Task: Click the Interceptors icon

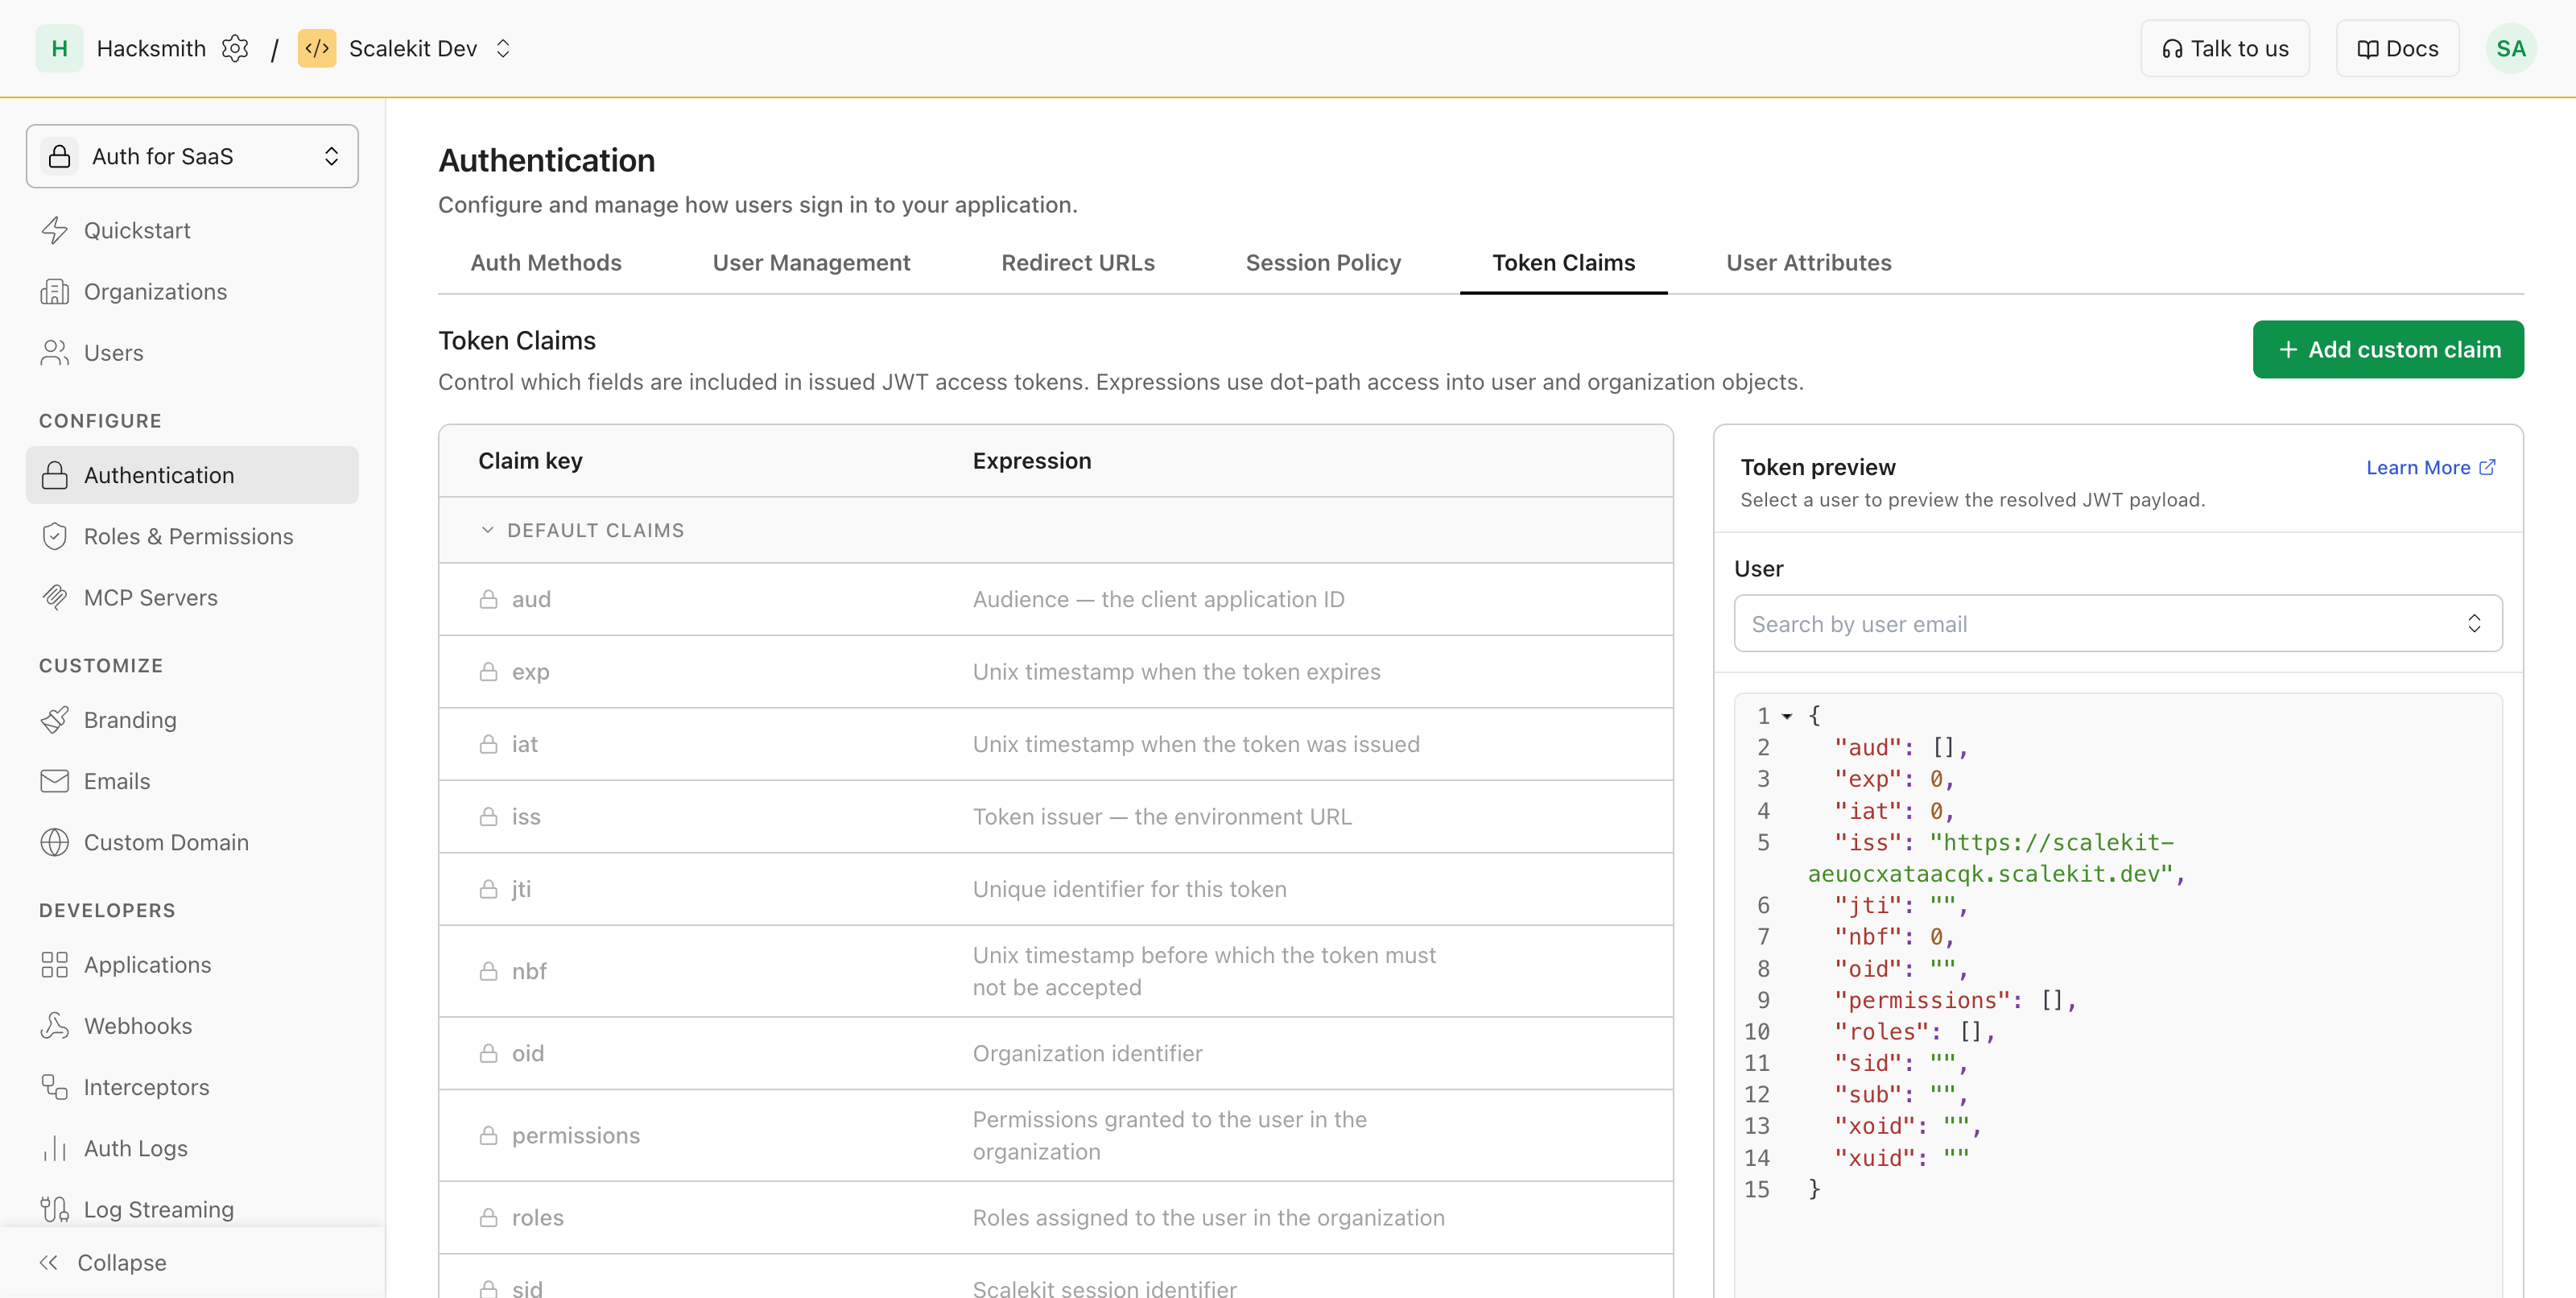Action: click(x=54, y=1087)
